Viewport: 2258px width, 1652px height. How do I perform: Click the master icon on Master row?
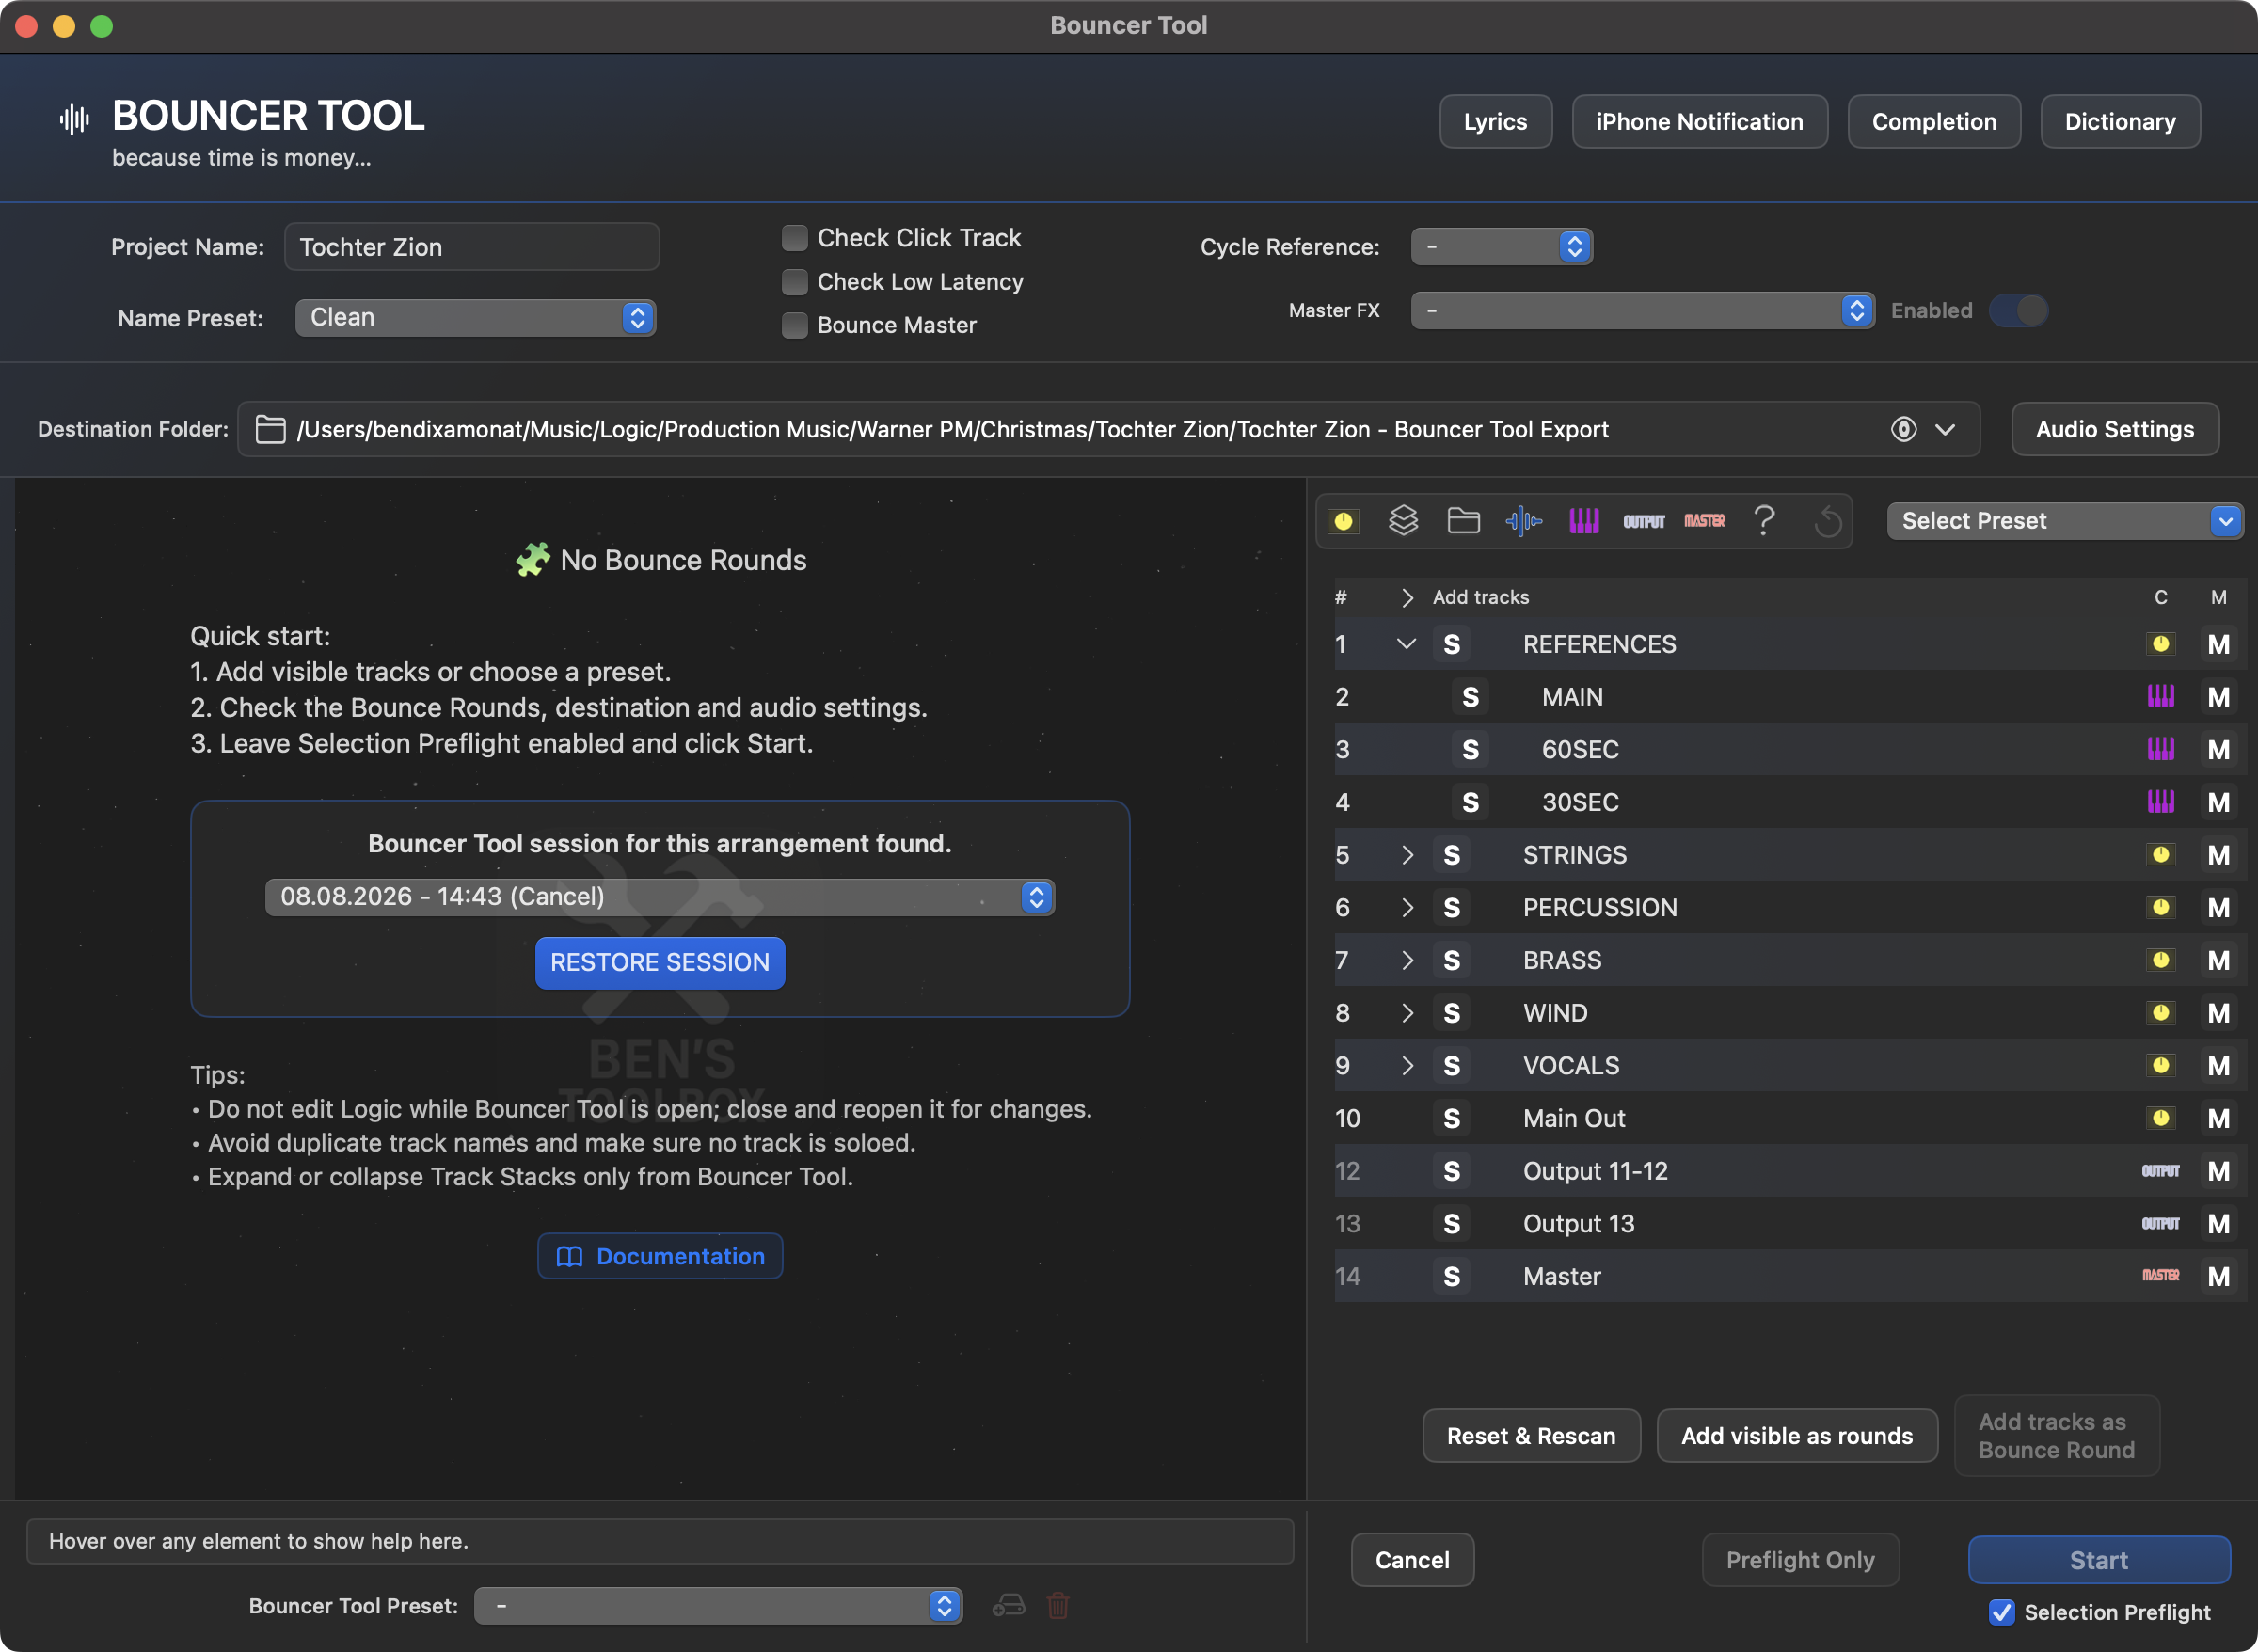2160,1276
